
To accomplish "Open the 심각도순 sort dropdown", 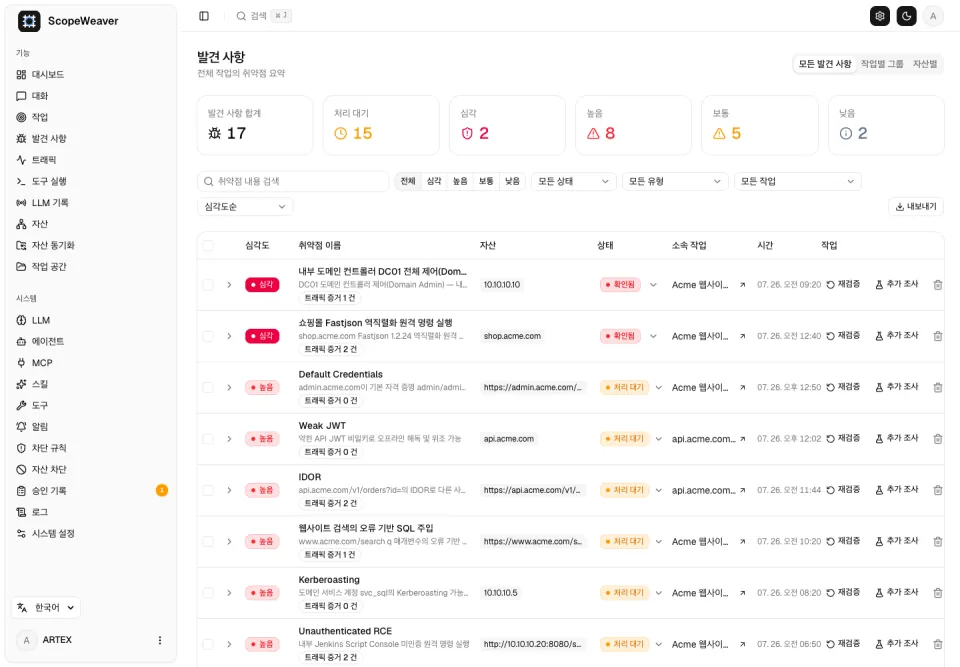I will [245, 207].
